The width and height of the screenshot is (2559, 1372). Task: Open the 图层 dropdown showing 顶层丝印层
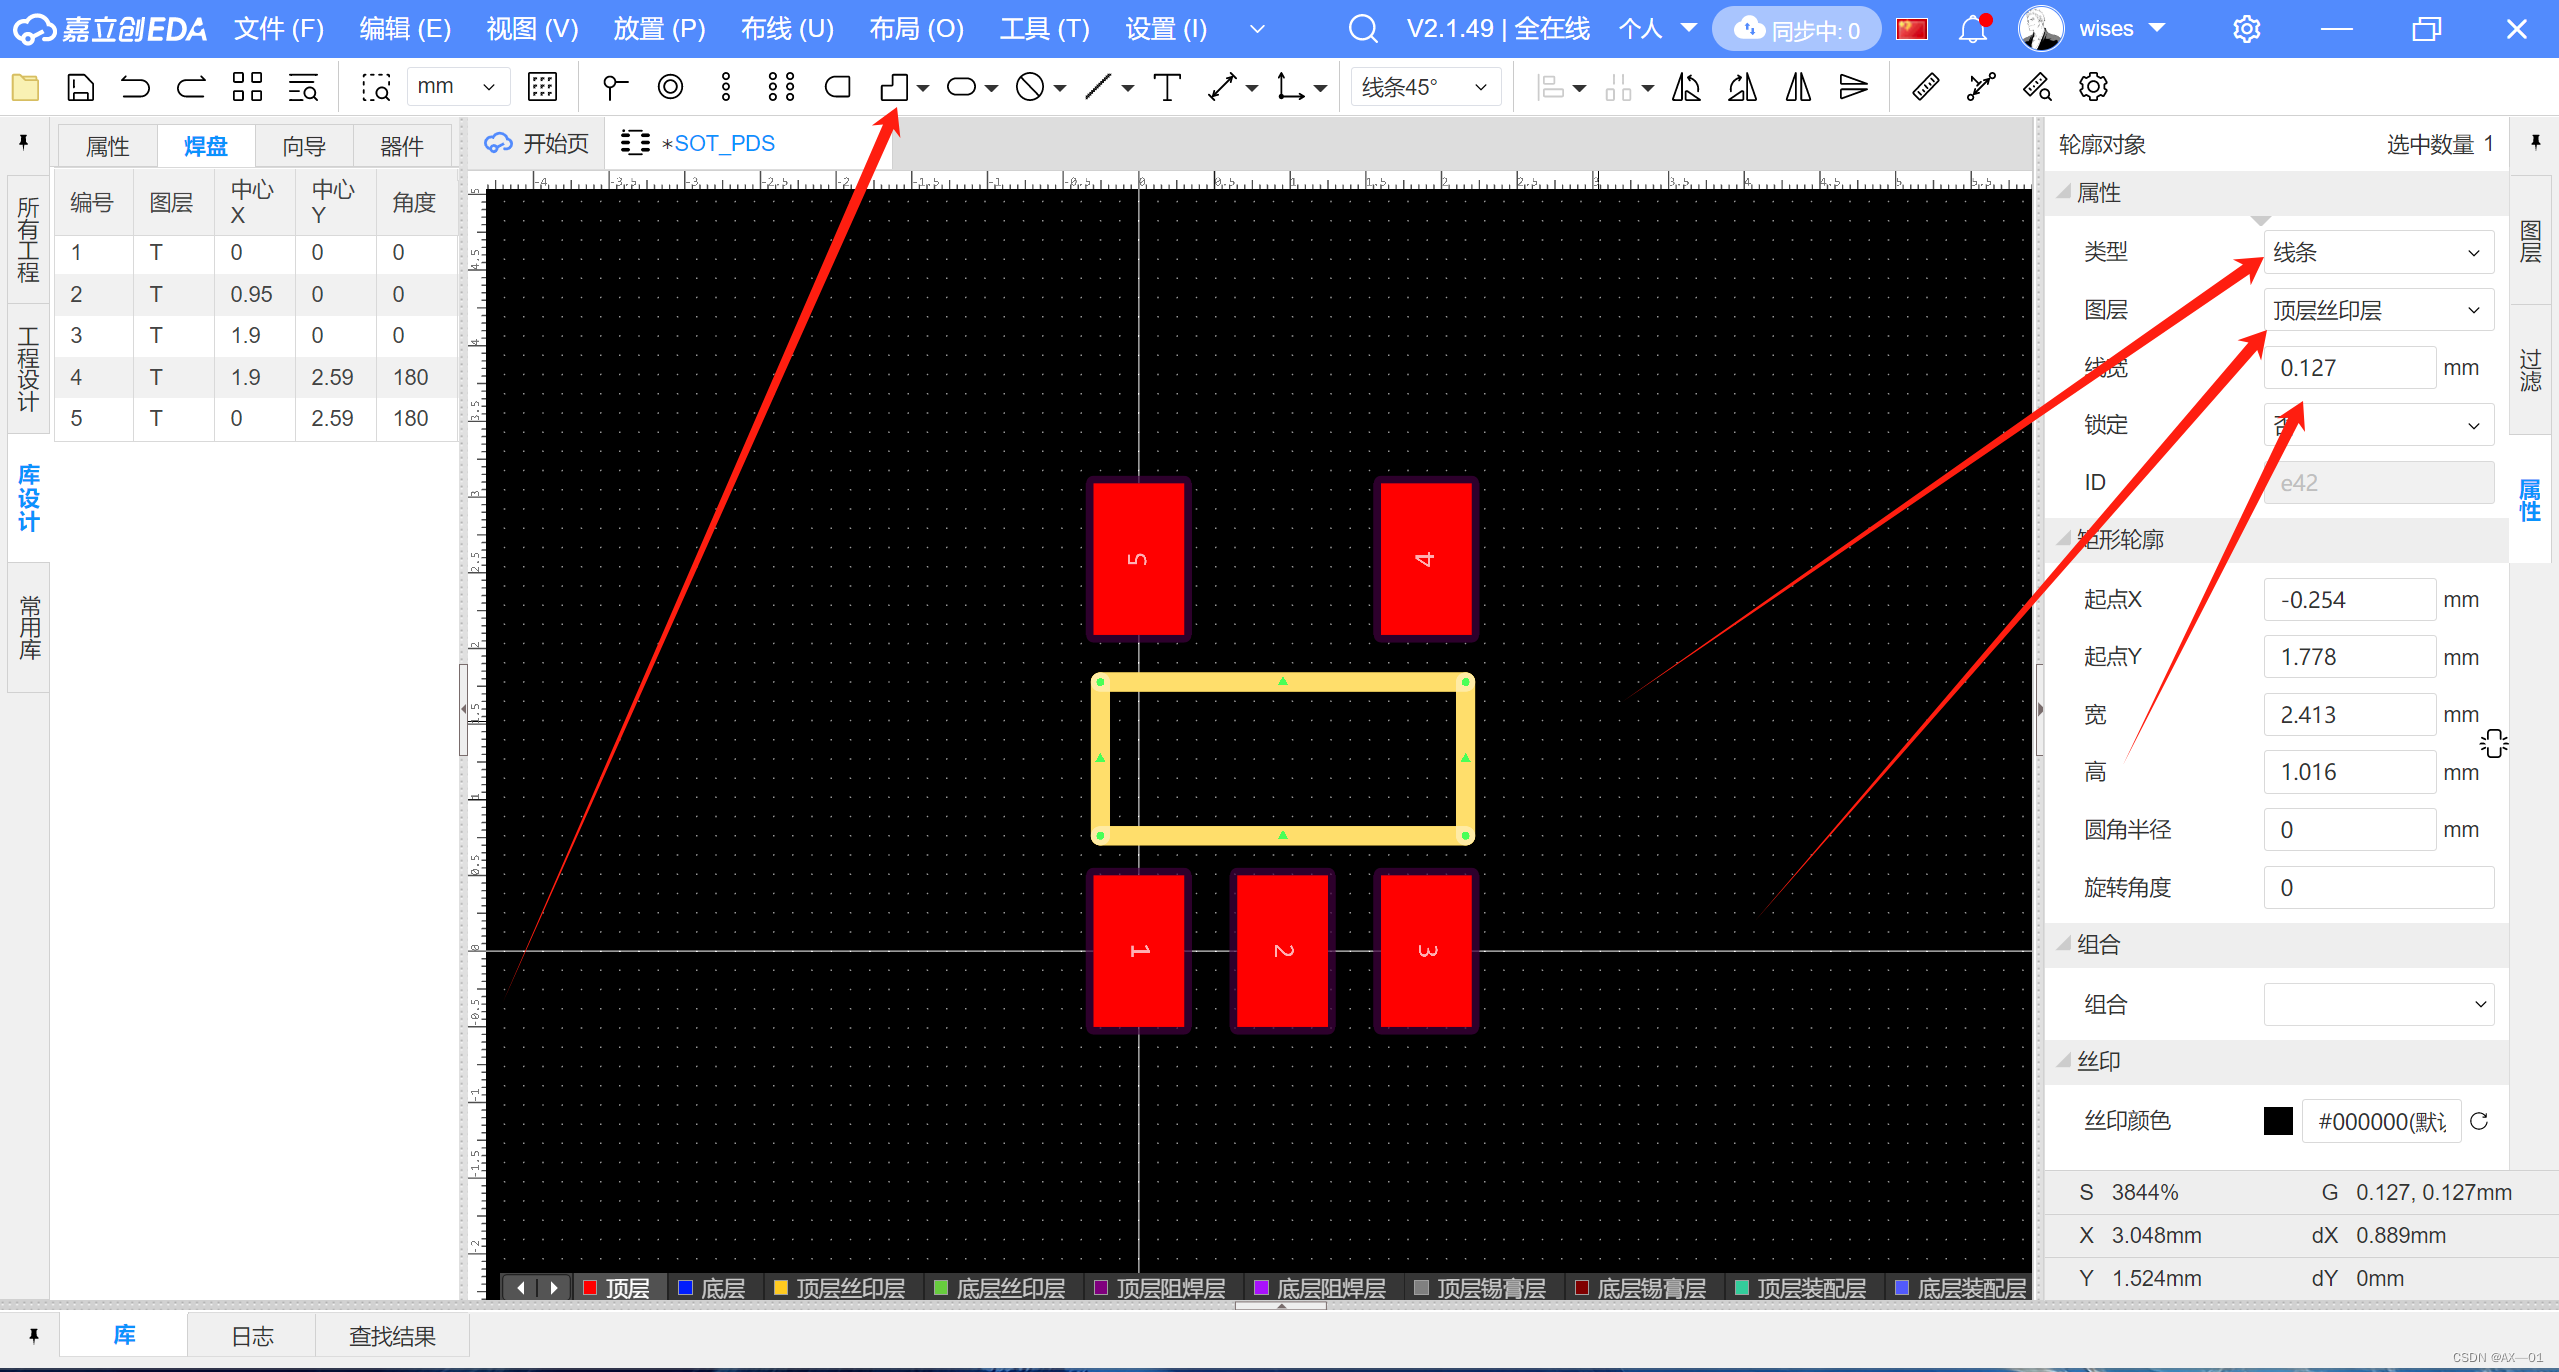(2377, 310)
